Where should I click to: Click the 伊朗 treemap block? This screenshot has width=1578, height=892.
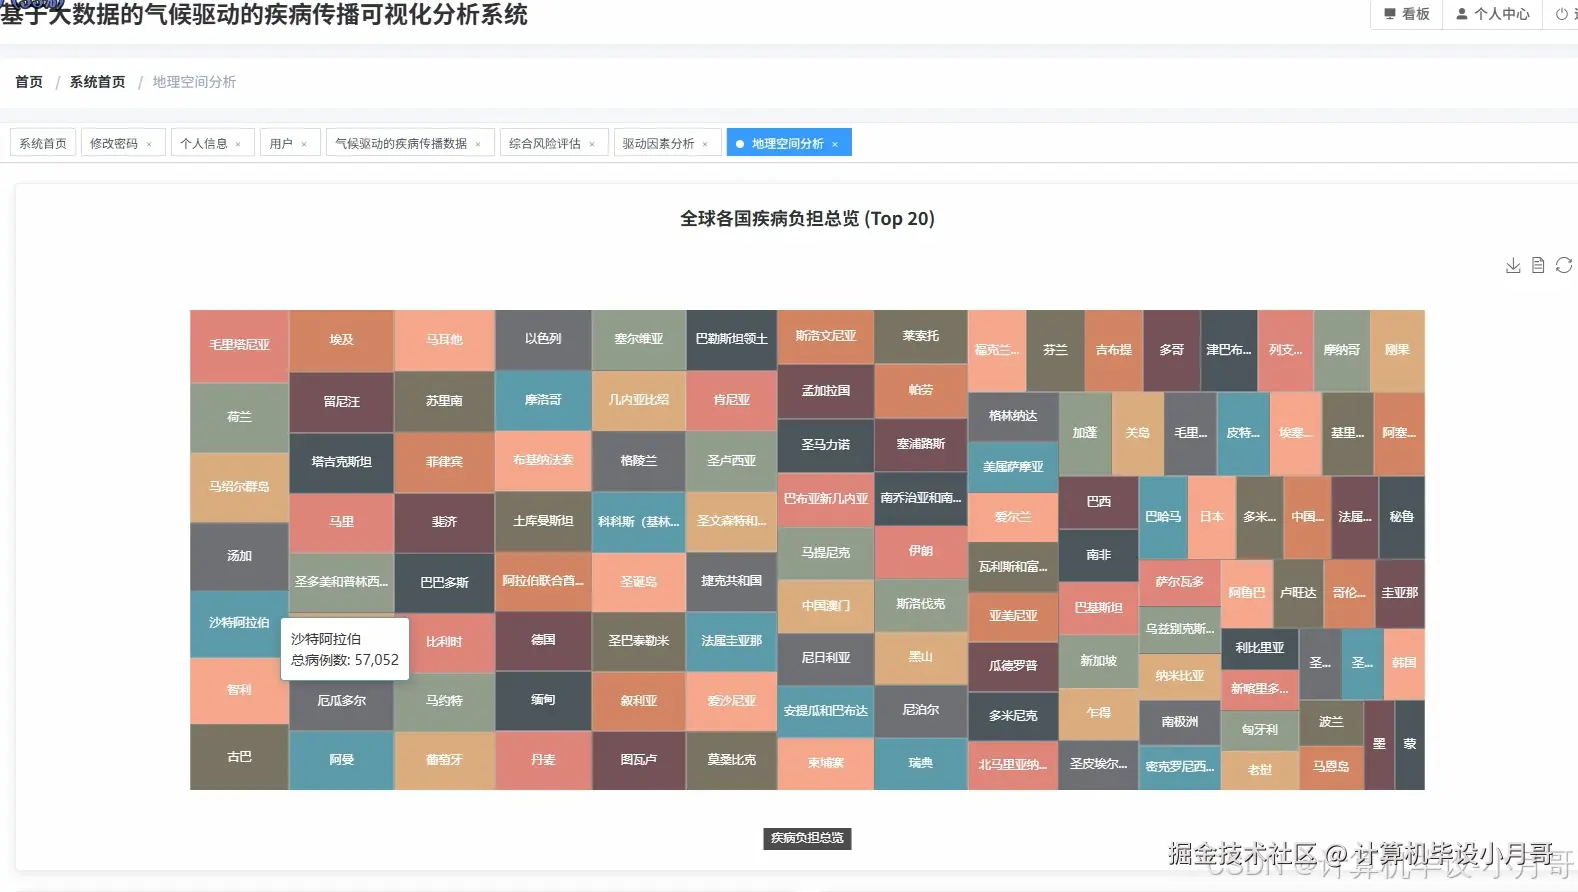pos(921,551)
